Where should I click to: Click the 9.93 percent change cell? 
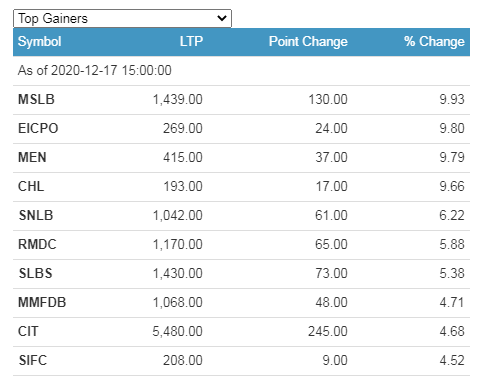click(452, 99)
